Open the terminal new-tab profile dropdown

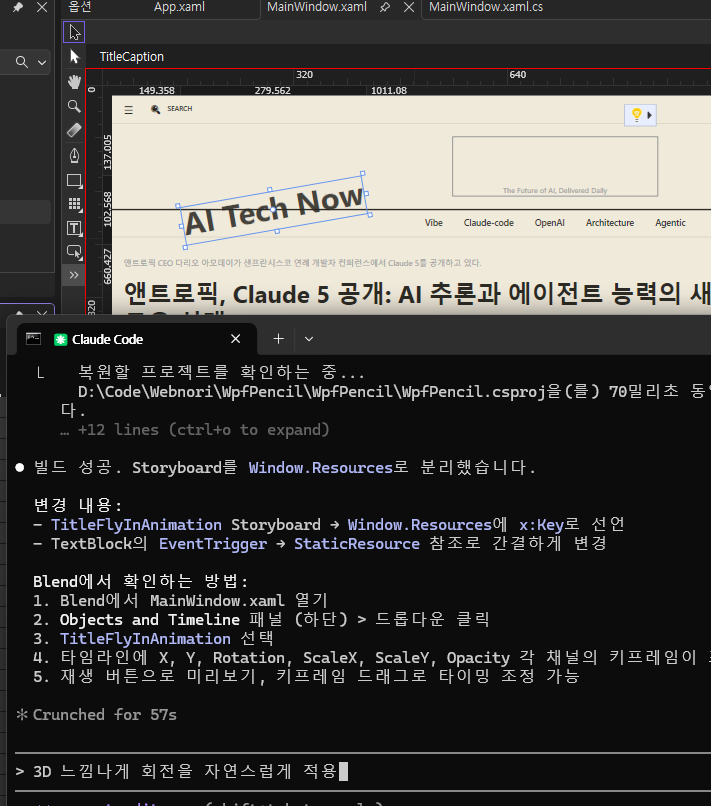tap(309, 339)
